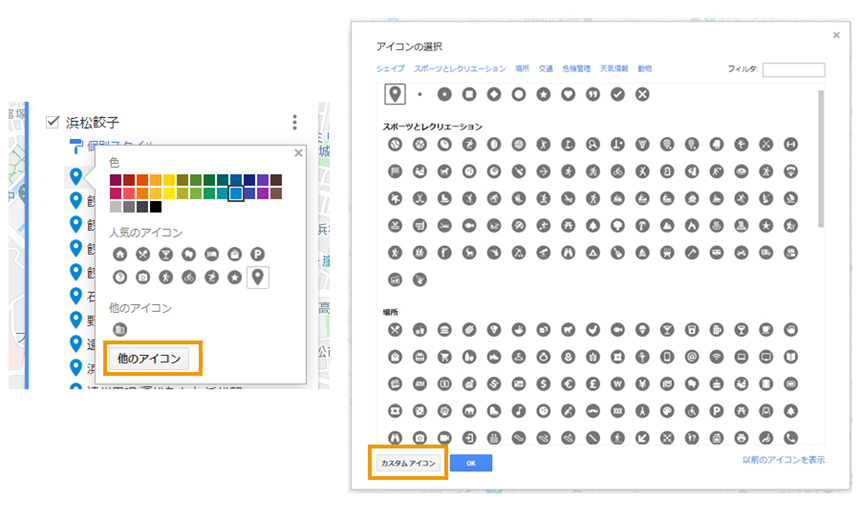Image resolution: width=860 pixels, height=512 pixels.
Task: Open 以前のアイコンを表示 link
Action: [783, 460]
